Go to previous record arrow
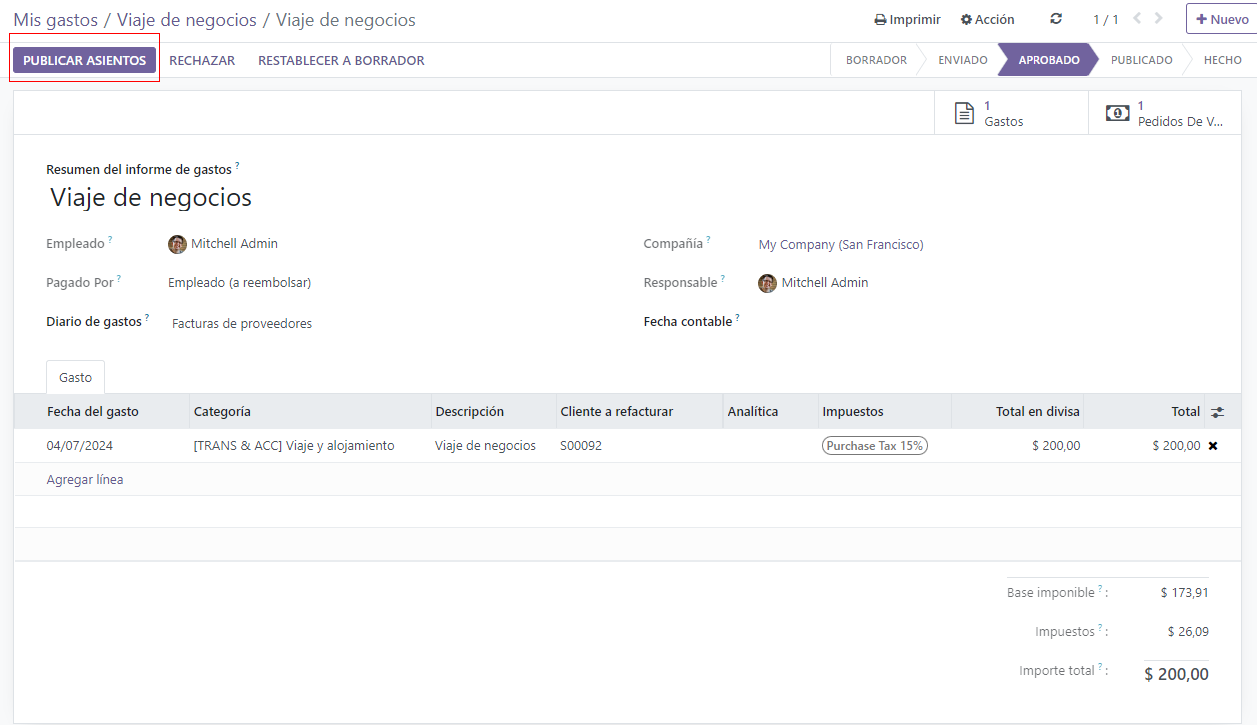This screenshot has height=725, width=1257. click(1137, 19)
